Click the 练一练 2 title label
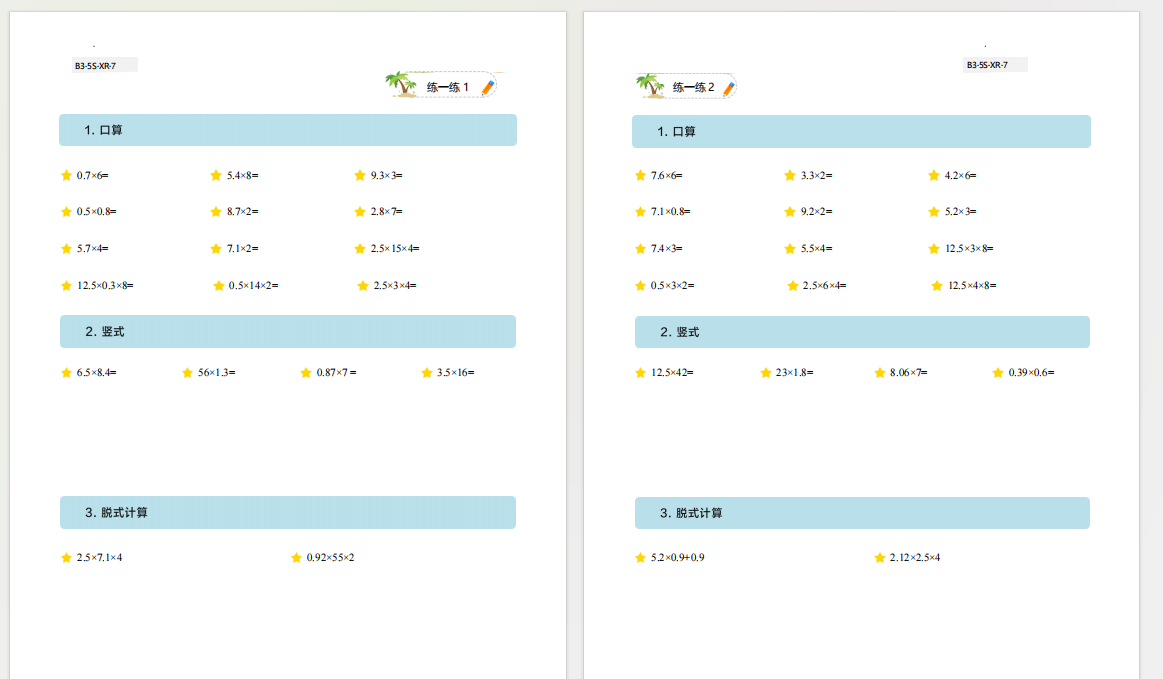 [x=693, y=87]
